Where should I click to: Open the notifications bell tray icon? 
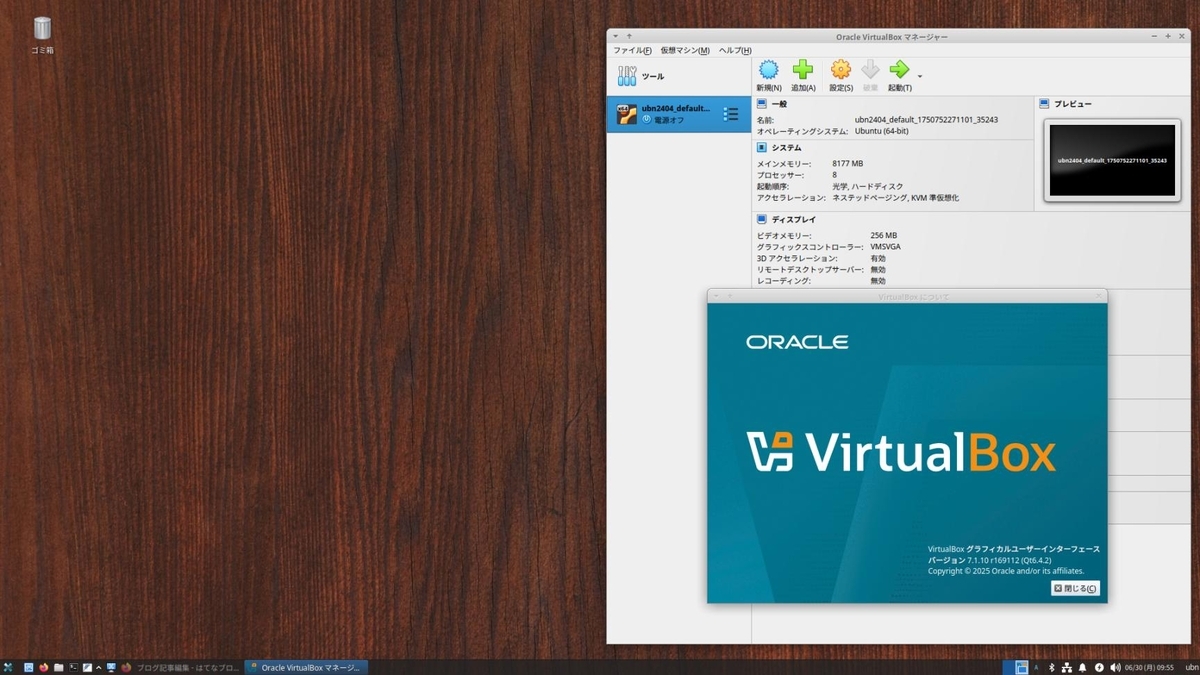tap(1082, 667)
